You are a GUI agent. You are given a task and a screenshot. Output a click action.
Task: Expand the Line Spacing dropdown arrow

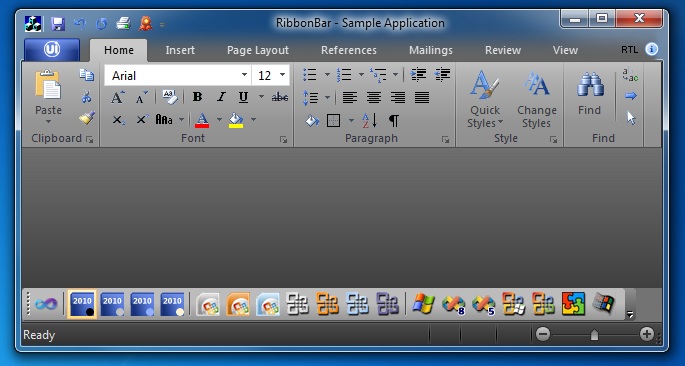click(327, 97)
